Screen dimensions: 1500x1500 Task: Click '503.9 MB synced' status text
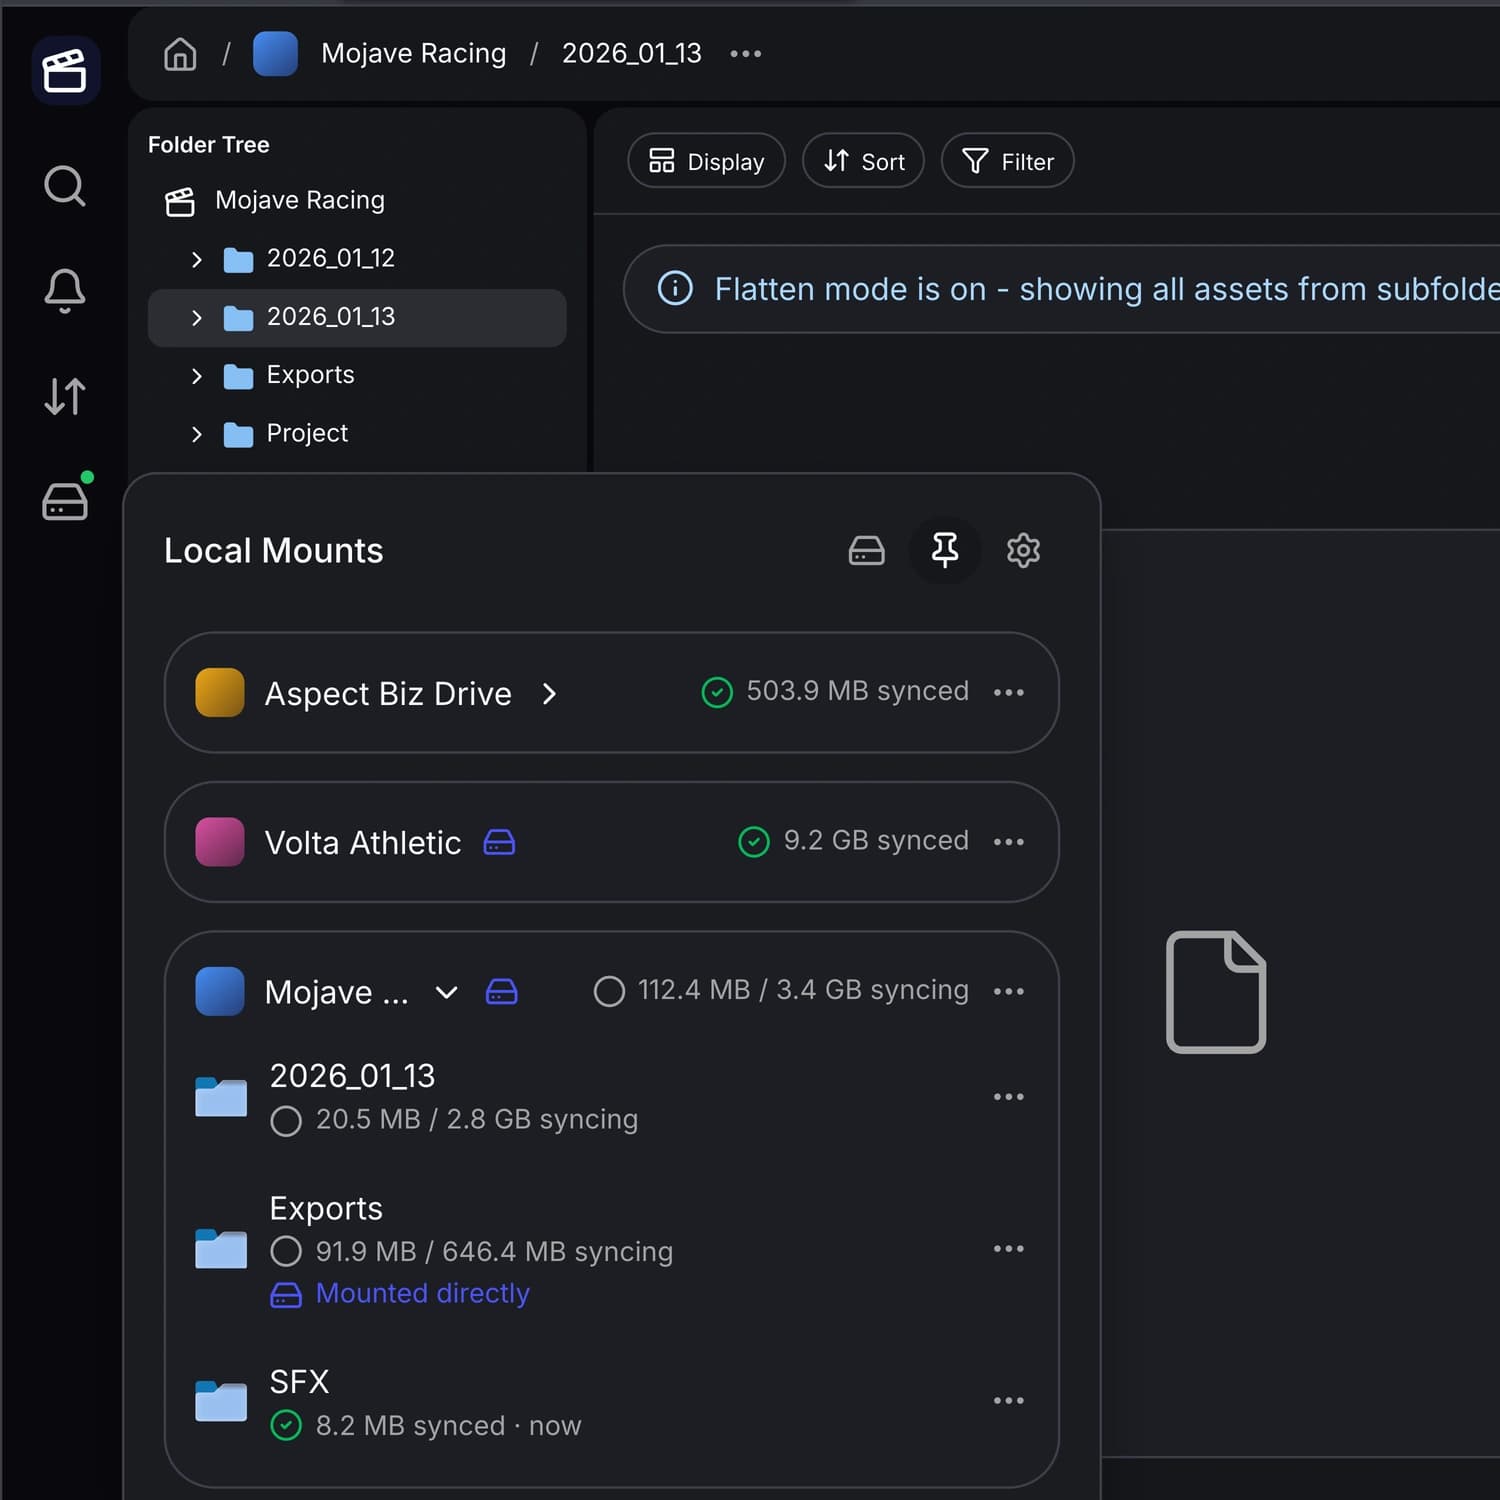[x=858, y=691]
